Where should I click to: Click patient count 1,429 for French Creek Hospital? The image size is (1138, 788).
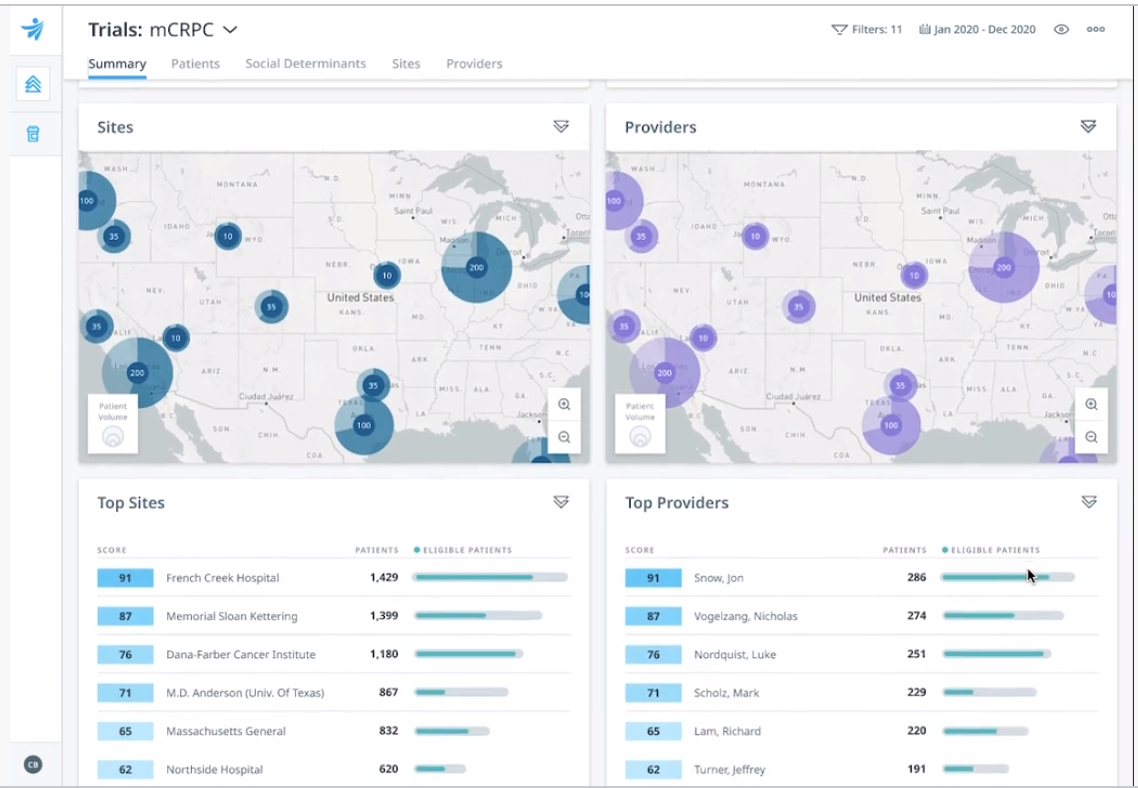pyautogui.click(x=384, y=578)
